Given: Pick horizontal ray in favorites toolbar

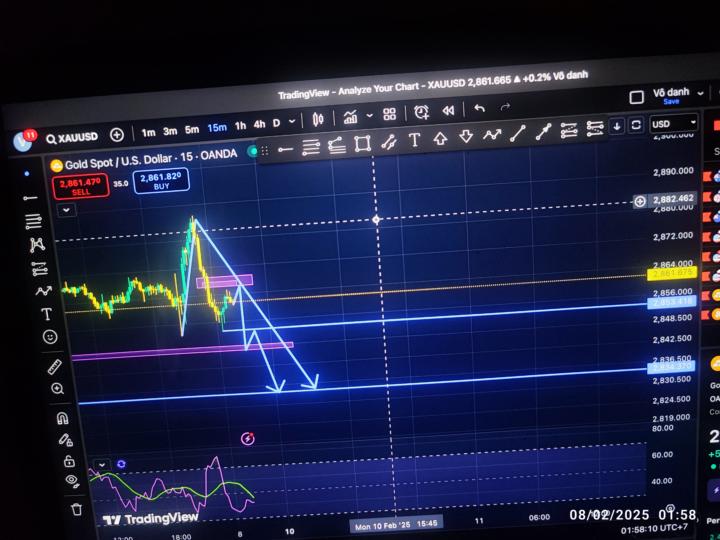Looking at the screenshot, I should pyautogui.click(x=285, y=149).
